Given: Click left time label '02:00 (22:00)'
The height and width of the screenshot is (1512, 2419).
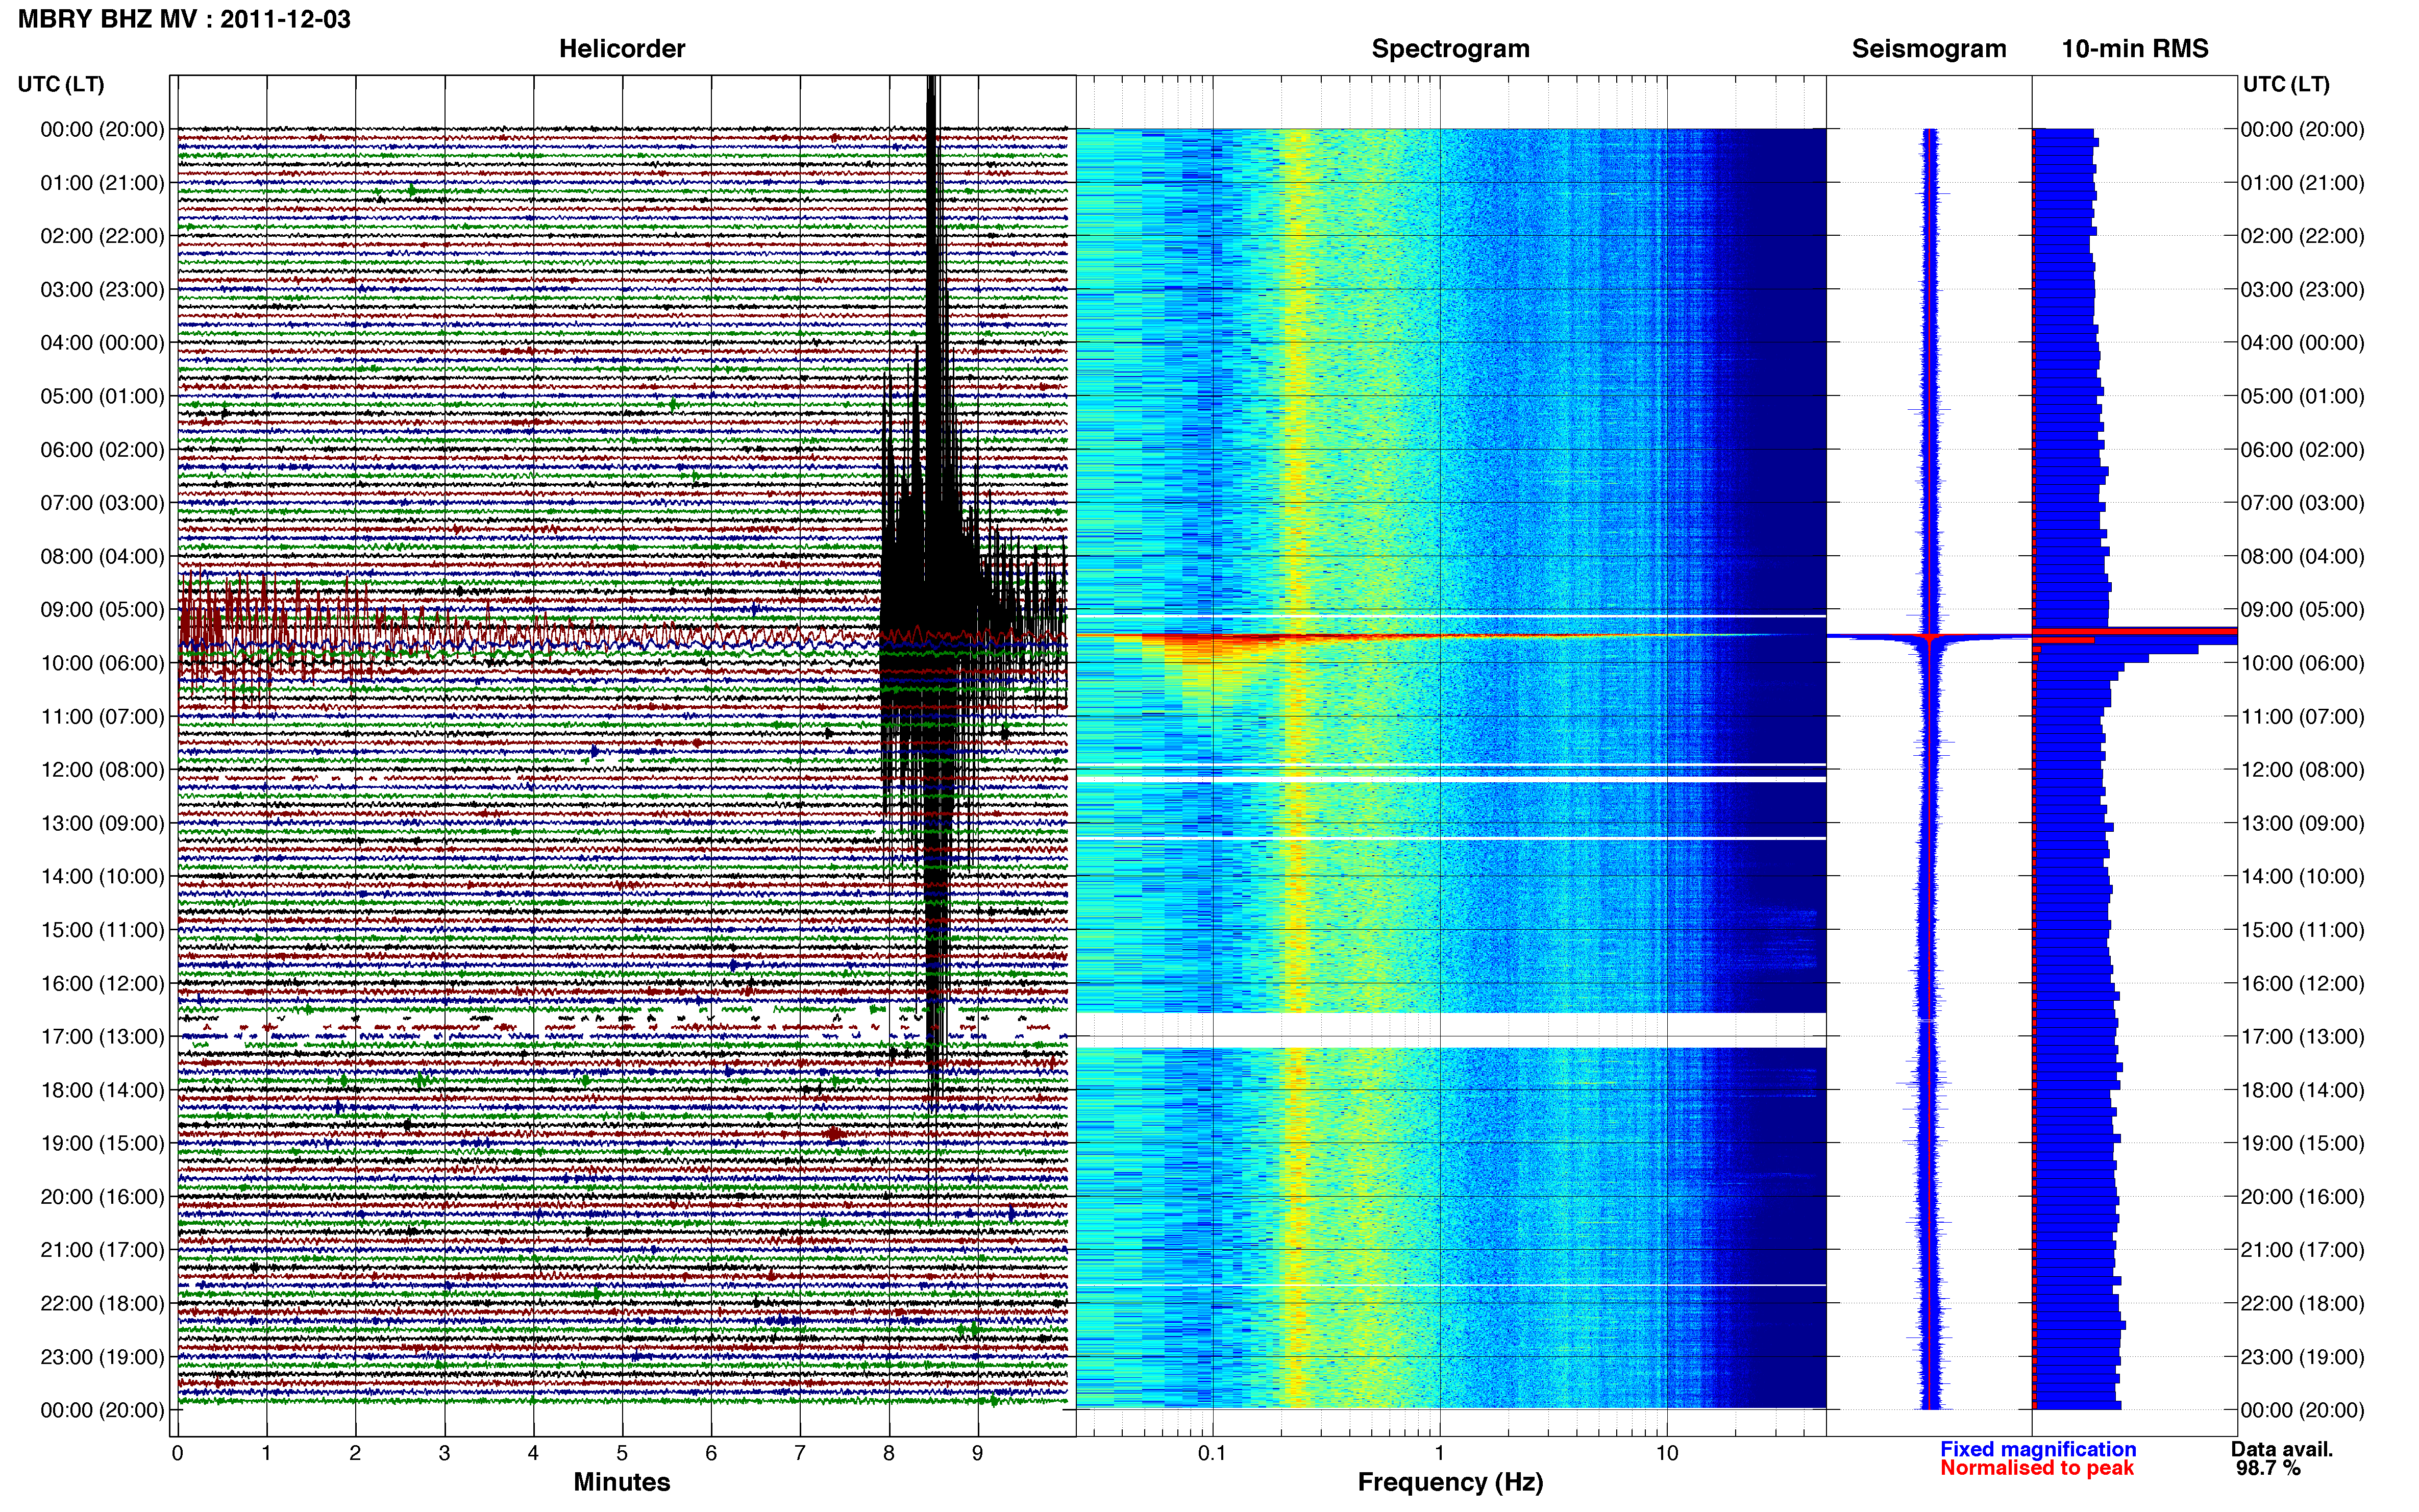Looking at the screenshot, I should click(102, 236).
